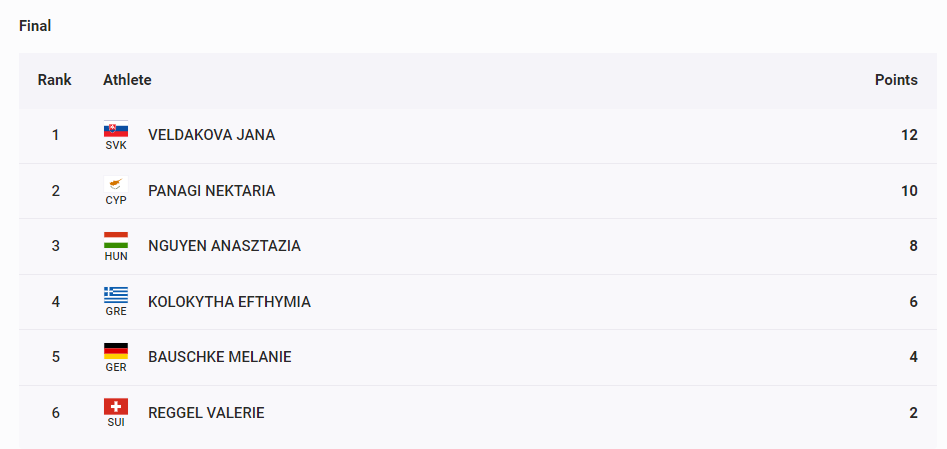The width and height of the screenshot is (947, 449).
Task: Open athlete VELDAKOVA JANA
Action: (211, 135)
